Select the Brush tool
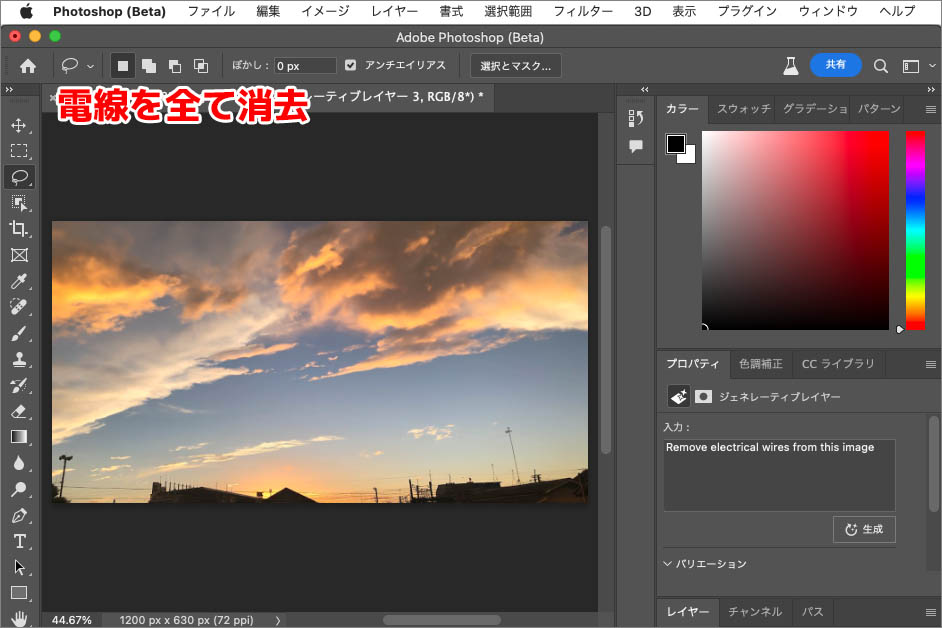942x628 pixels. click(19, 334)
